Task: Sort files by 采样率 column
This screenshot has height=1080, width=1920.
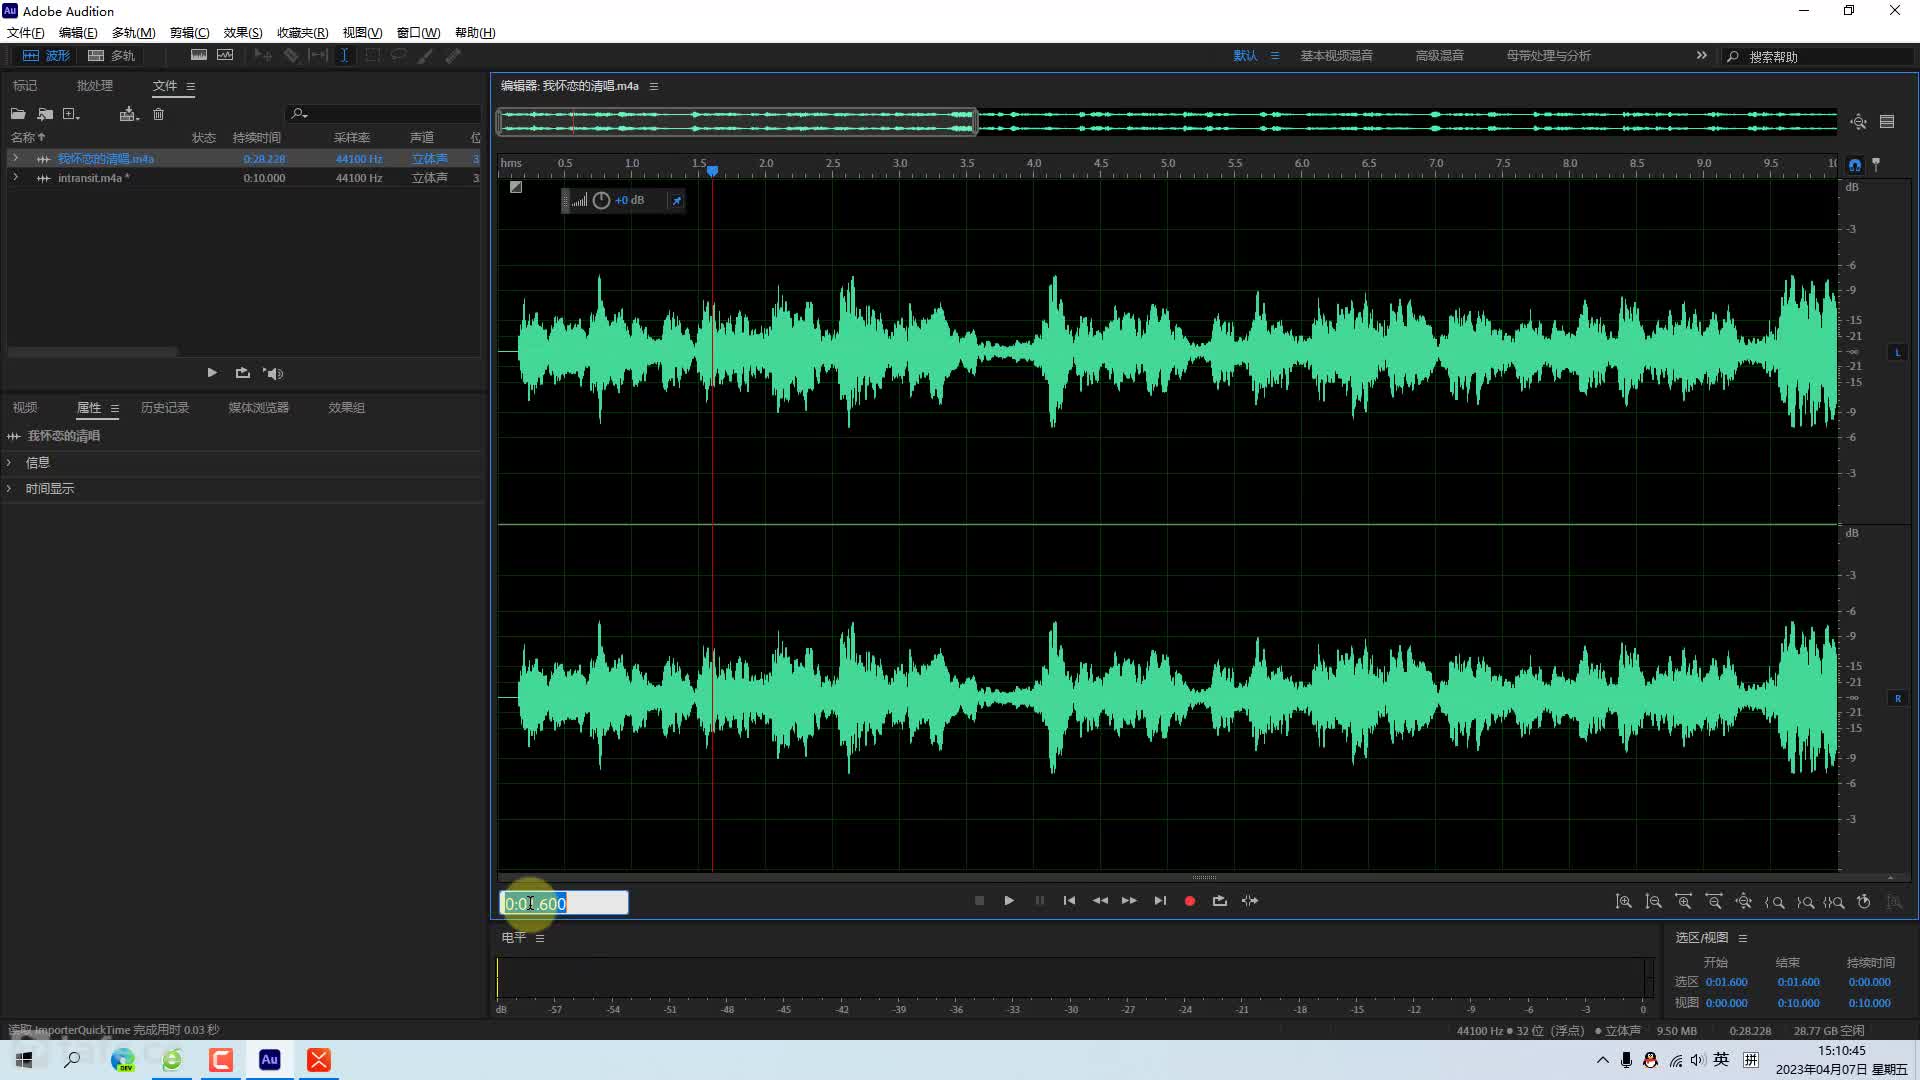Action: click(x=352, y=138)
